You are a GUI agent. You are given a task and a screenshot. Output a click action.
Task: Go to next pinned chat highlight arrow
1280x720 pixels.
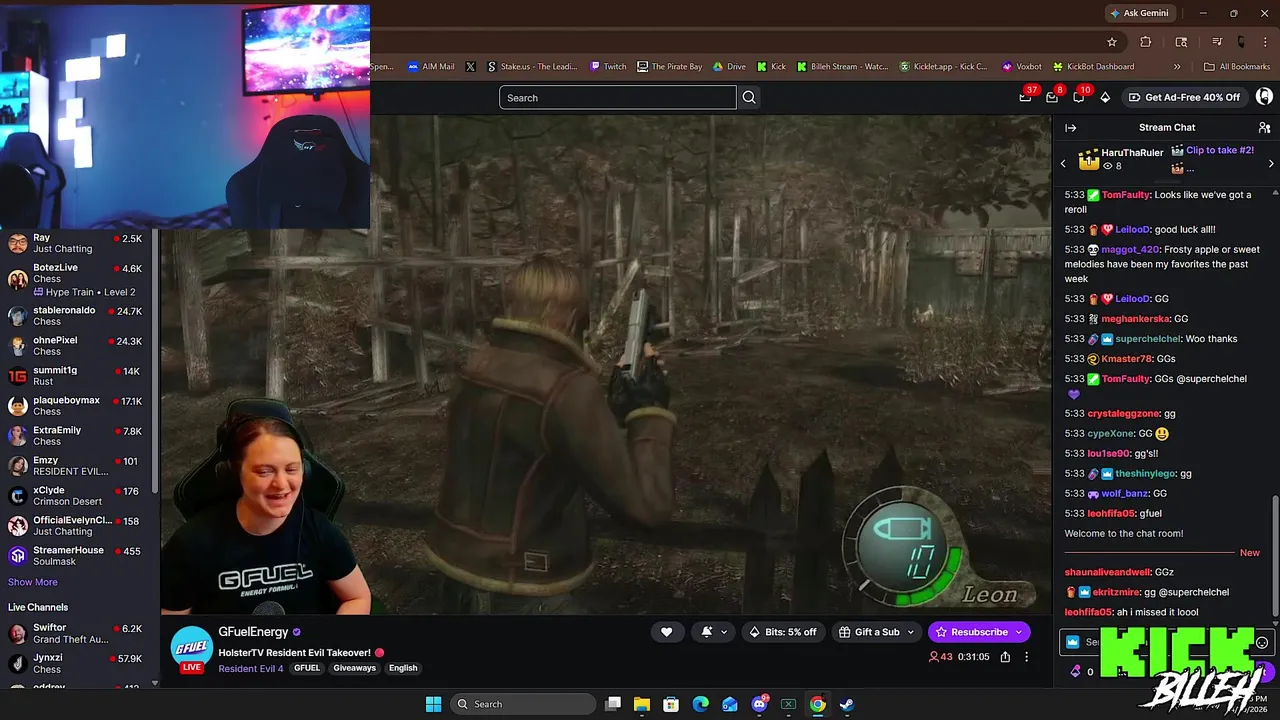pos(1271,163)
